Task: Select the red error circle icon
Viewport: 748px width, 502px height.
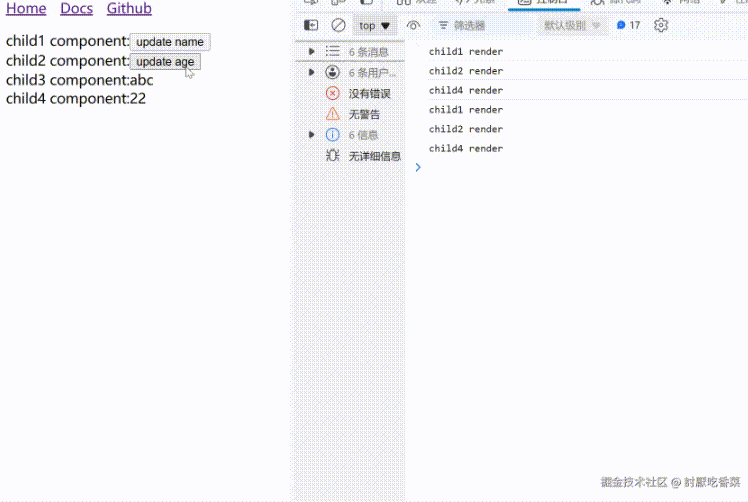Action: click(332, 93)
